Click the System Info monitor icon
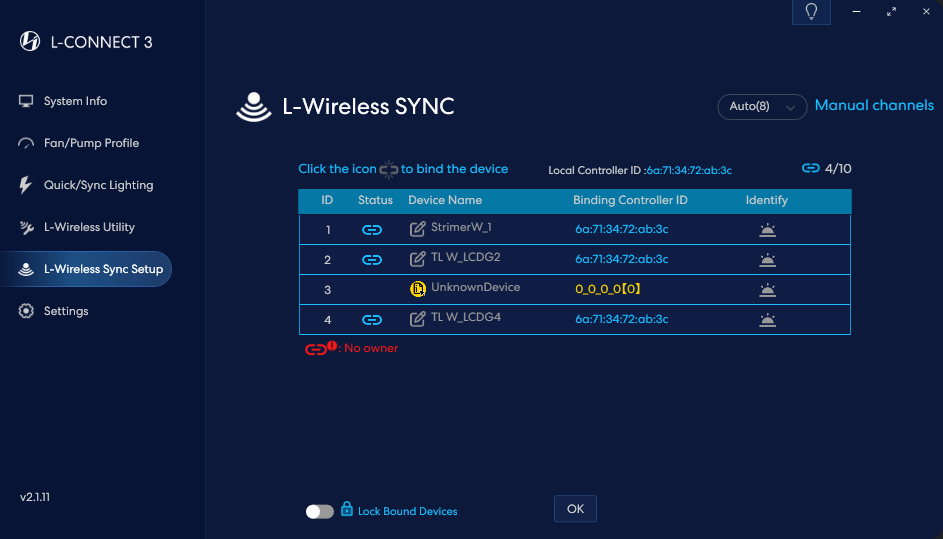Viewport: 943px width, 539px height. click(26, 101)
